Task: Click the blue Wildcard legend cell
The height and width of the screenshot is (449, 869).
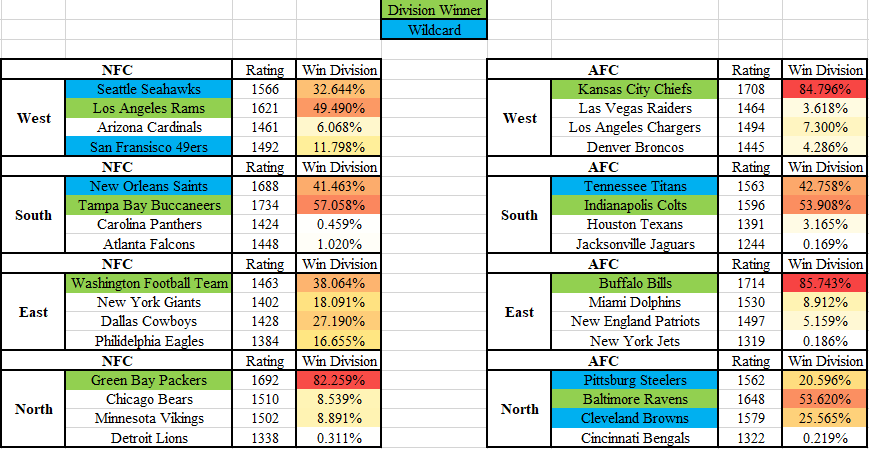Action: tap(434, 29)
